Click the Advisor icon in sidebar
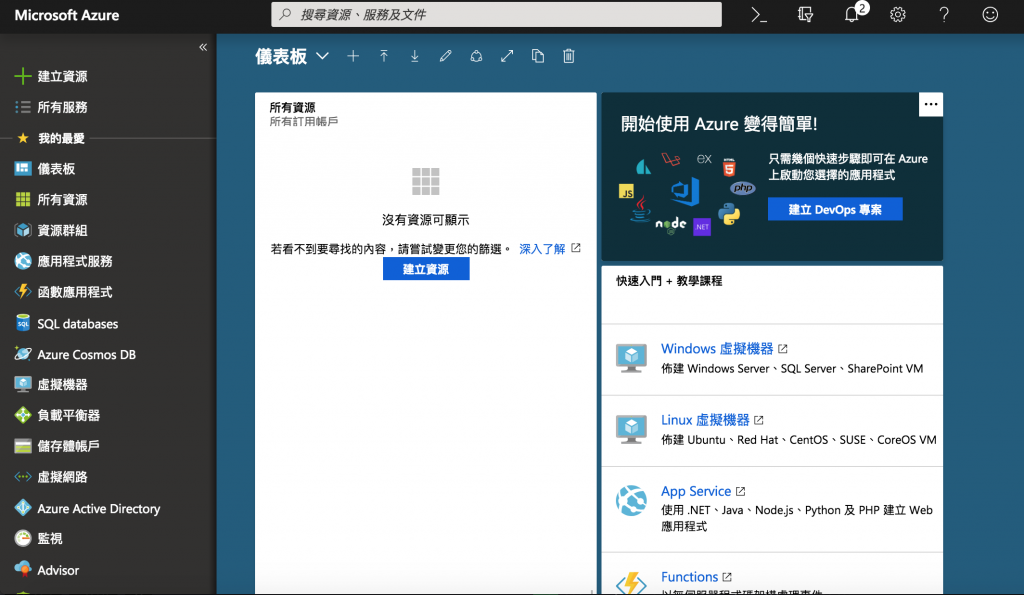The width and height of the screenshot is (1024, 595). click(23, 570)
